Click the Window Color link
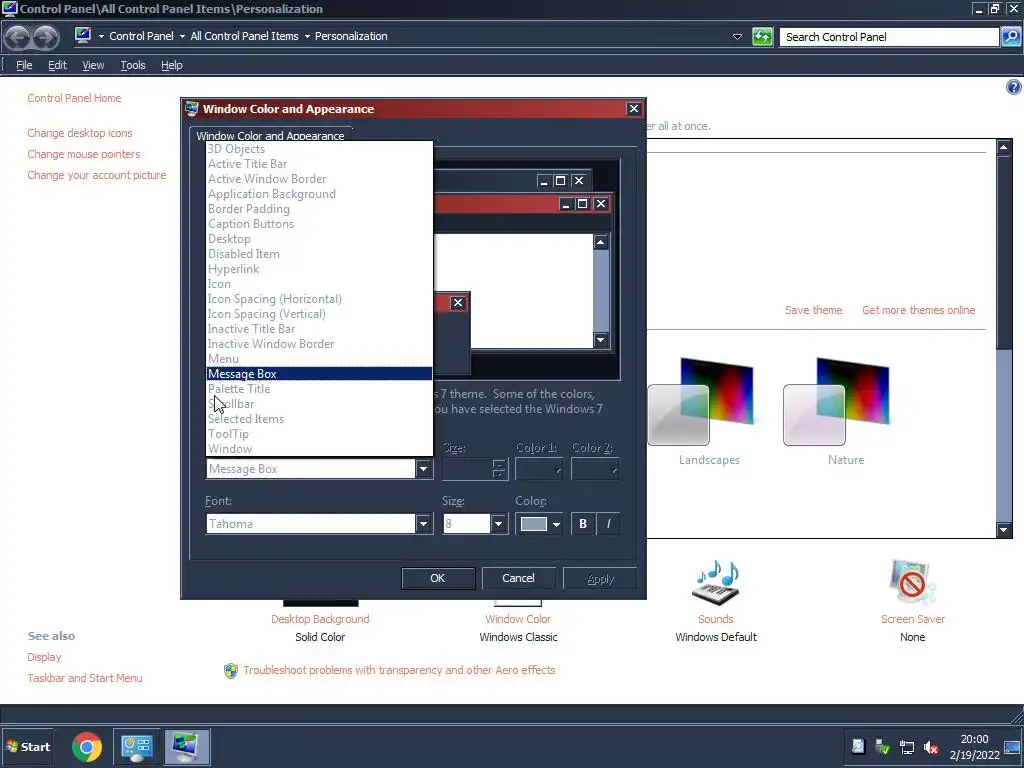The image size is (1024, 768). [518, 619]
